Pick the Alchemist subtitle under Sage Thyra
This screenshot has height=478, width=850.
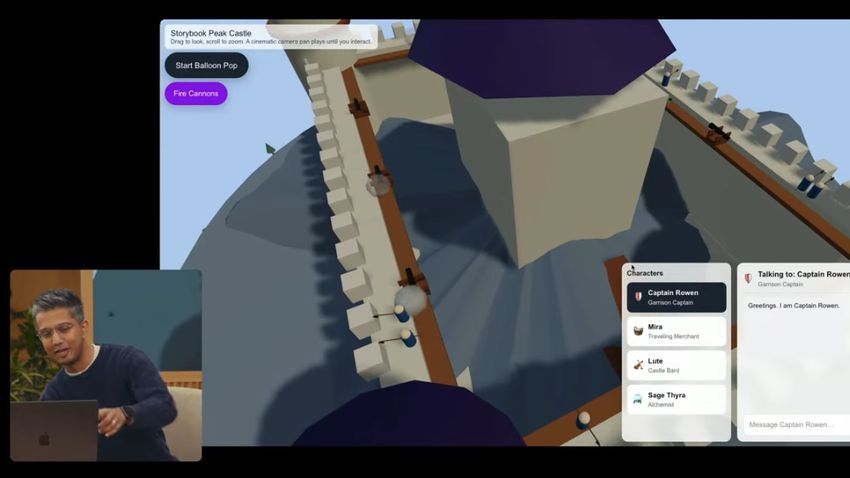[x=663, y=405]
